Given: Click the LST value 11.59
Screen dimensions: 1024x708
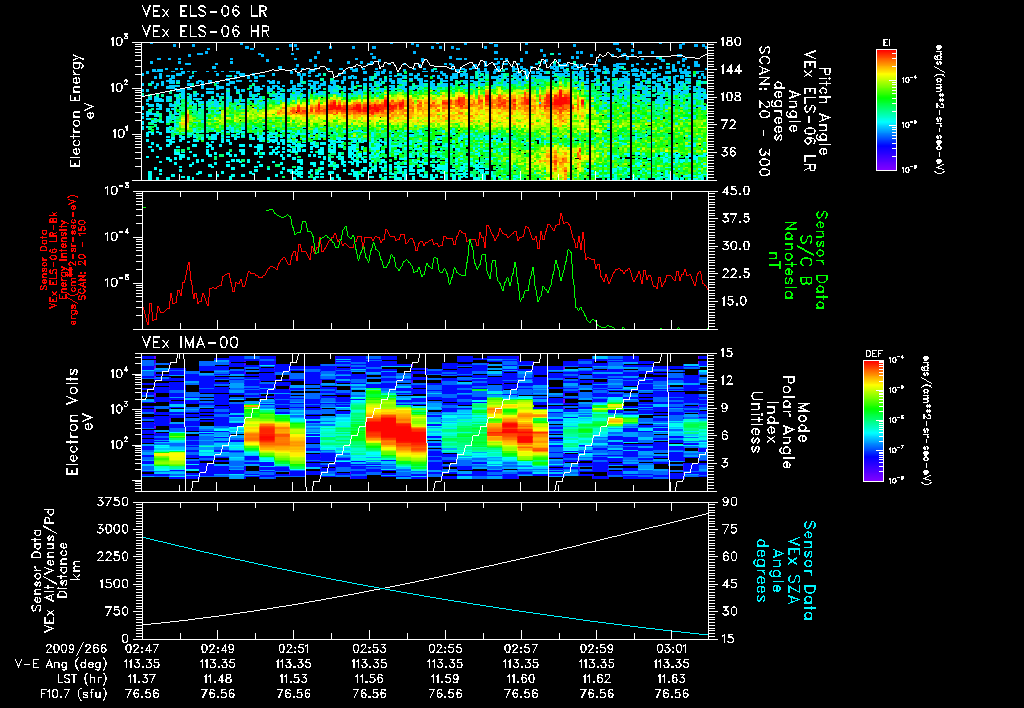Looking at the screenshot, I should (445, 679).
